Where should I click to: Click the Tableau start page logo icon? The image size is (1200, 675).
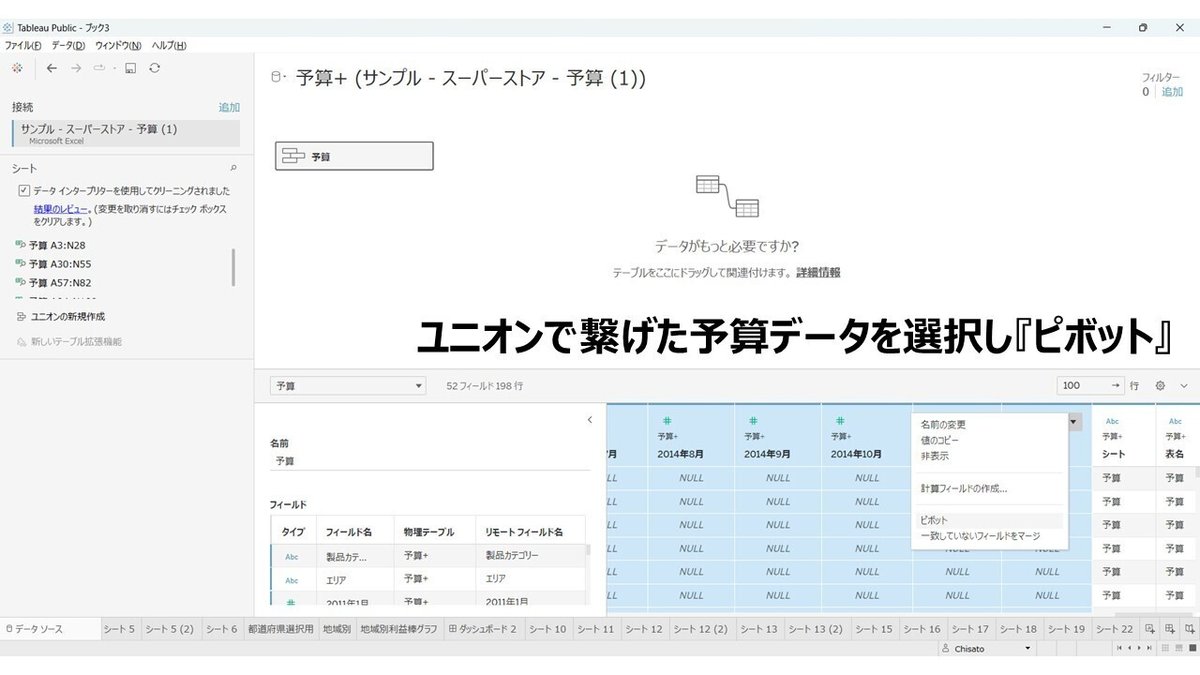pyautogui.click(x=17, y=68)
